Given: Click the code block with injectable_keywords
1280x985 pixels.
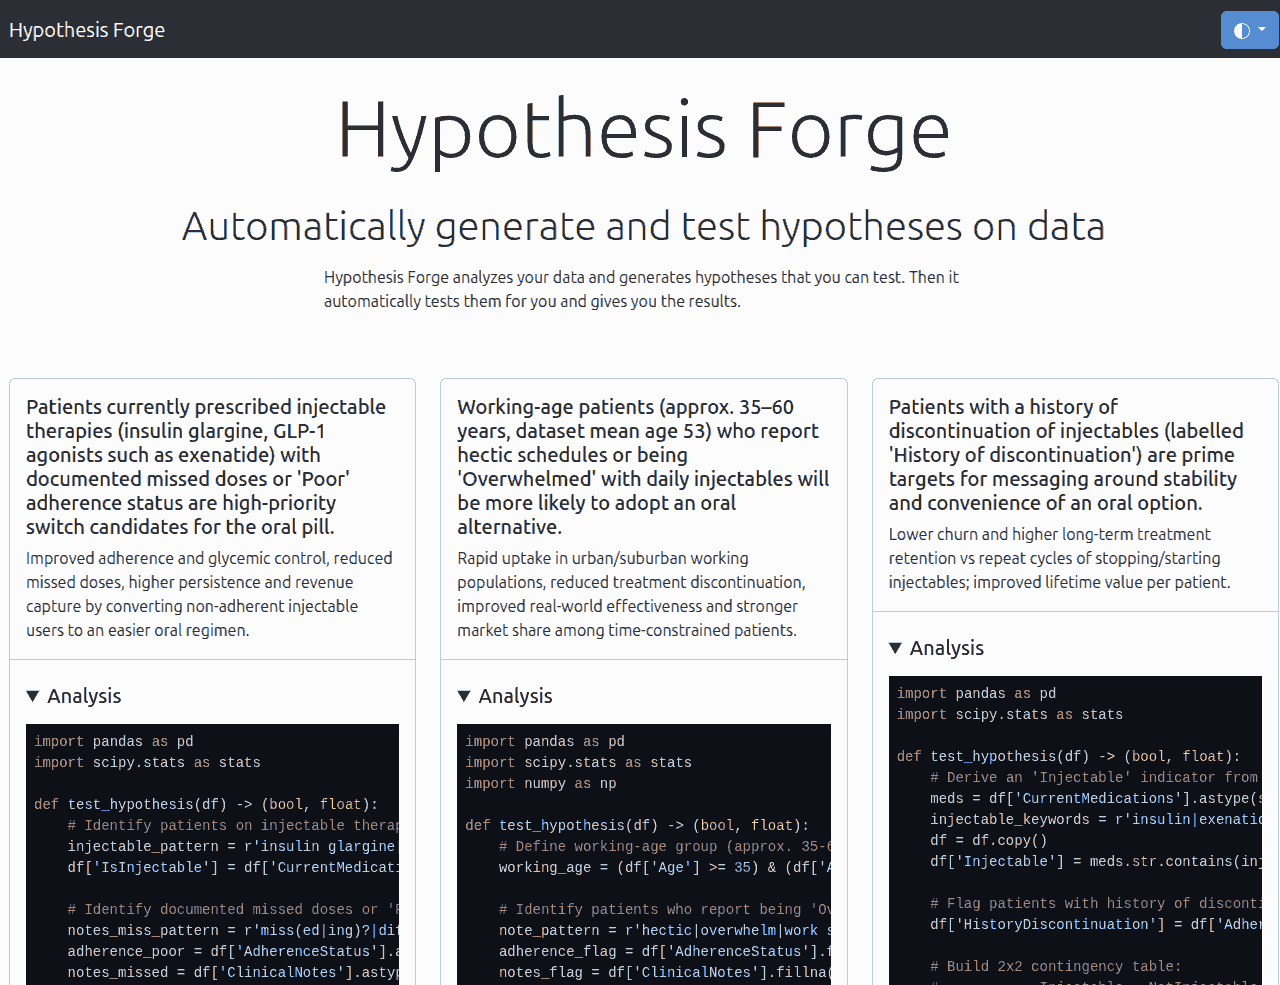Looking at the screenshot, I should (1075, 830).
